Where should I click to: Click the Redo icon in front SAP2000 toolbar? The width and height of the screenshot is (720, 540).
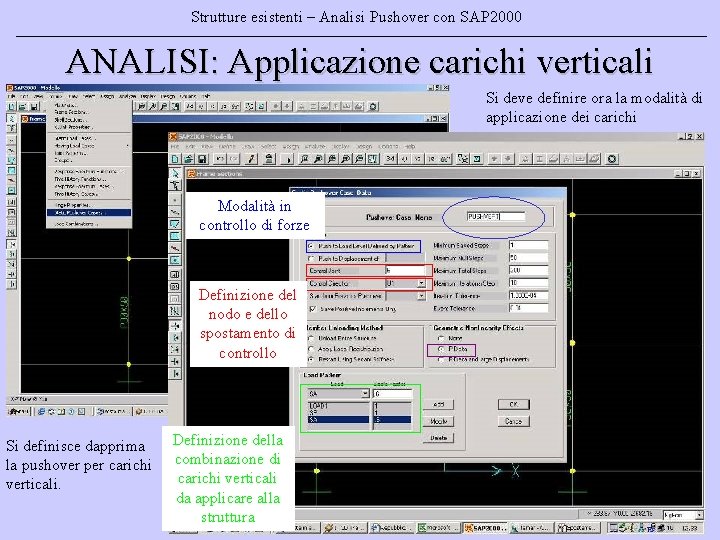tap(234, 159)
